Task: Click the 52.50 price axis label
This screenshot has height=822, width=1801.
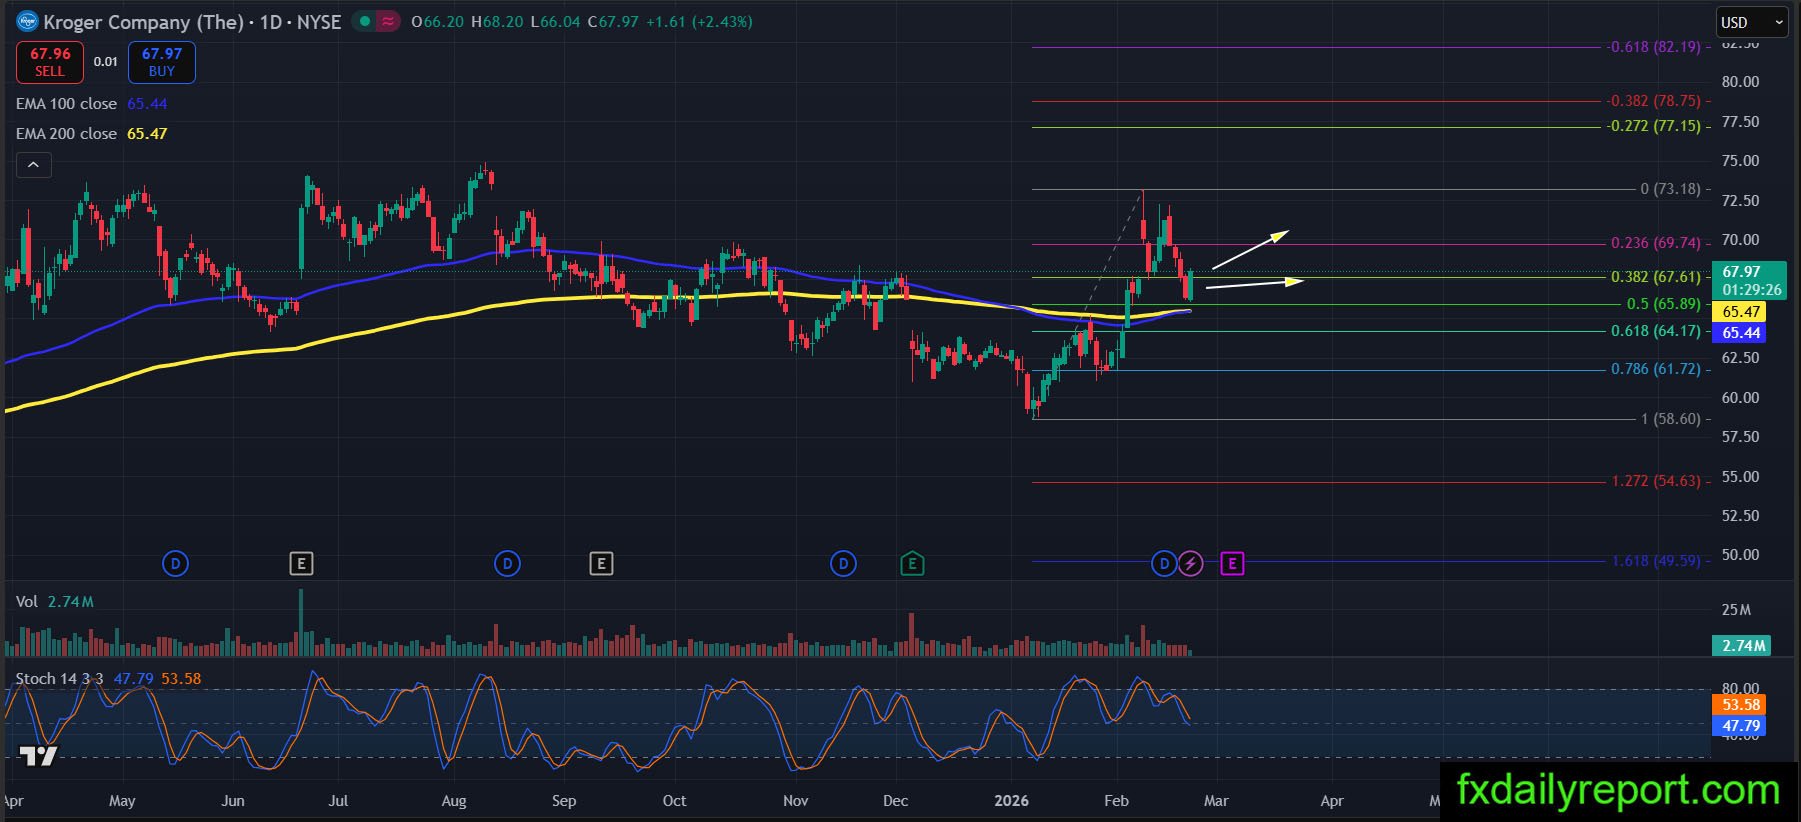Action: tap(1740, 516)
